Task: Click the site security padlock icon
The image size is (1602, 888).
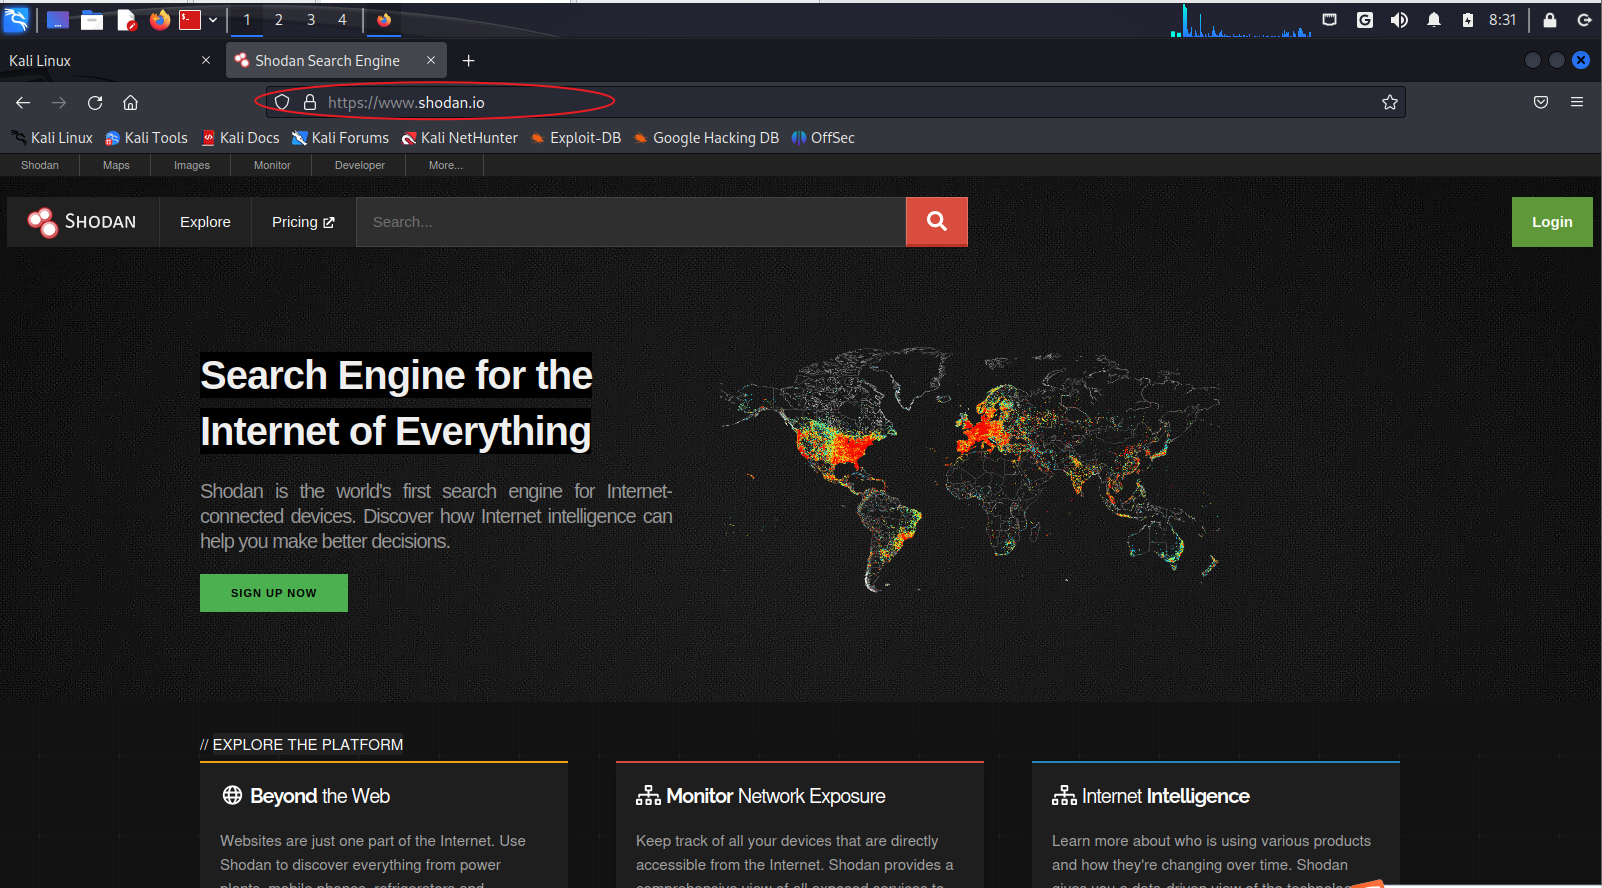Action: pos(310,102)
